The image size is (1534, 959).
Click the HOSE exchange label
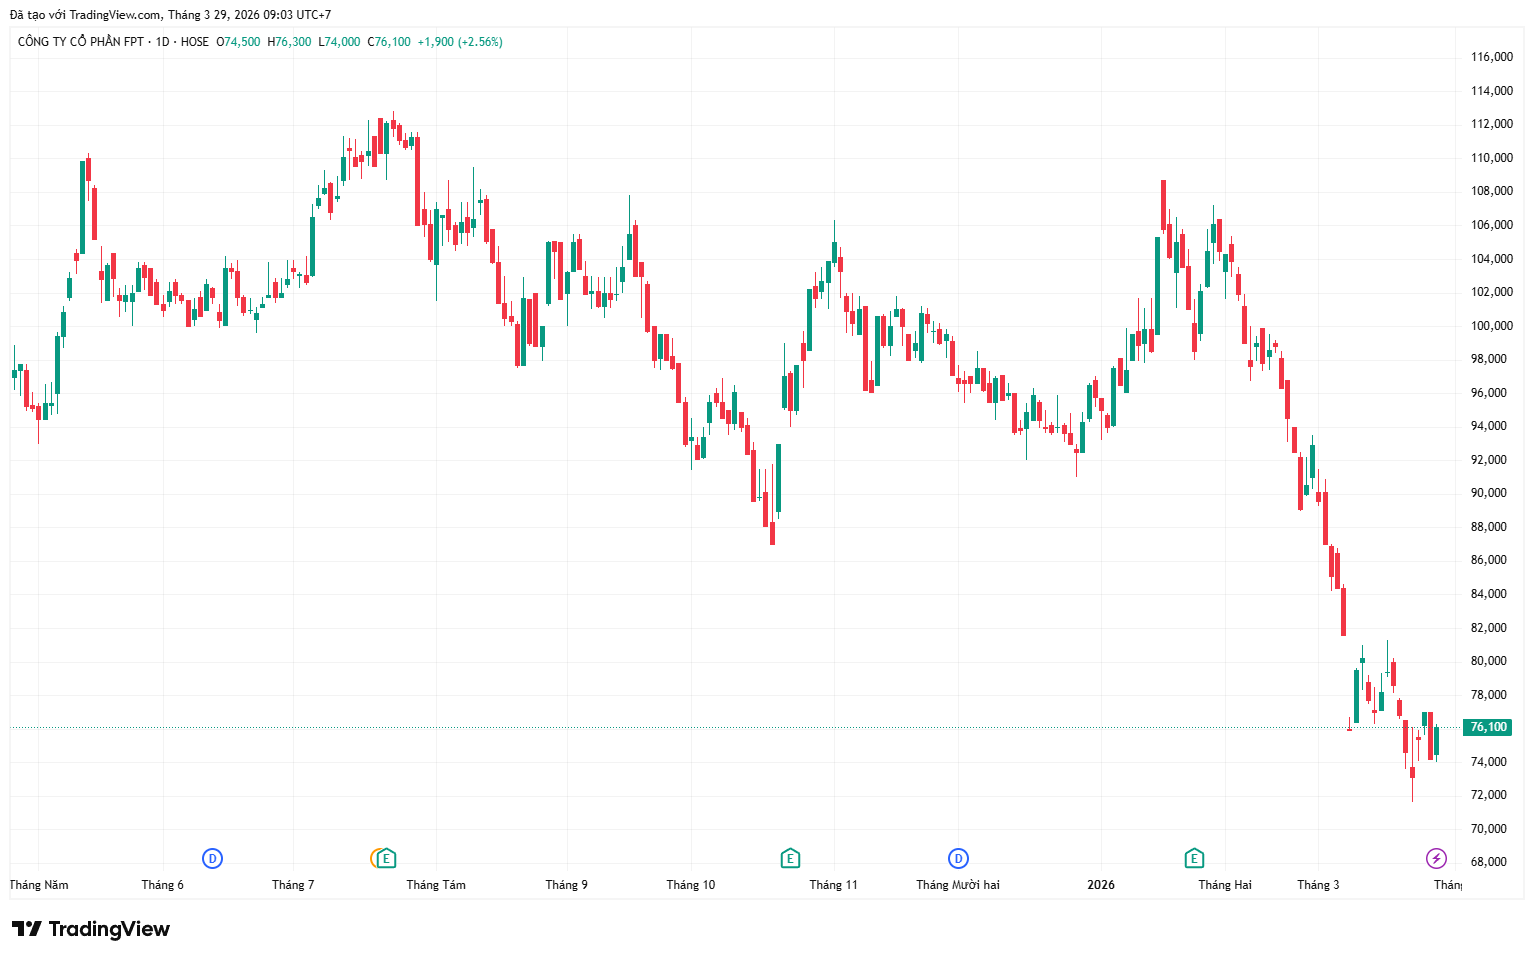[195, 42]
